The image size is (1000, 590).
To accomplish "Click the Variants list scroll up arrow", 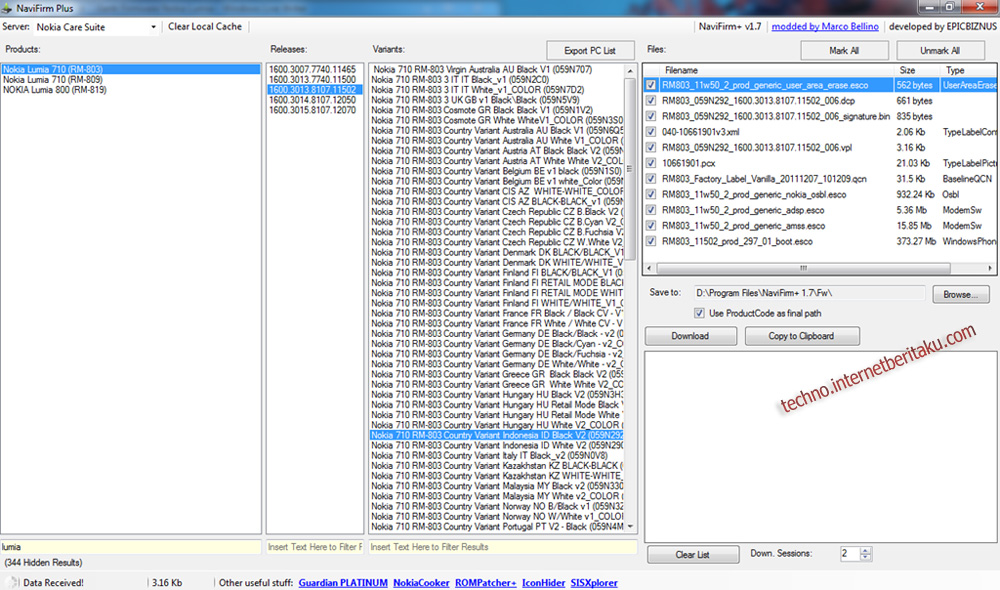I will pos(630,71).
